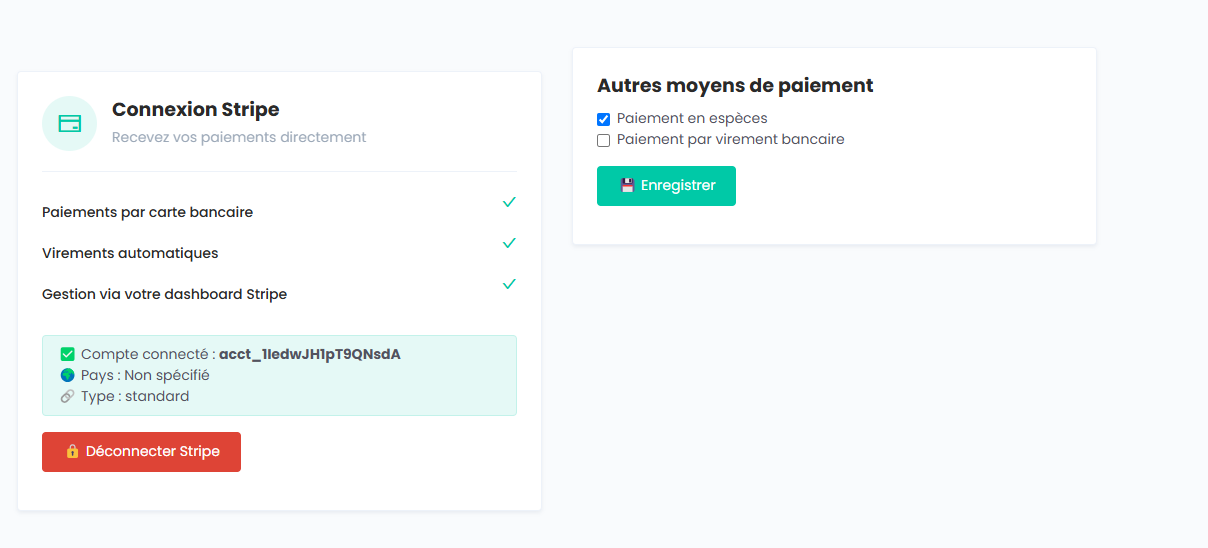Click the globe icon next to Pays

click(68, 375)
